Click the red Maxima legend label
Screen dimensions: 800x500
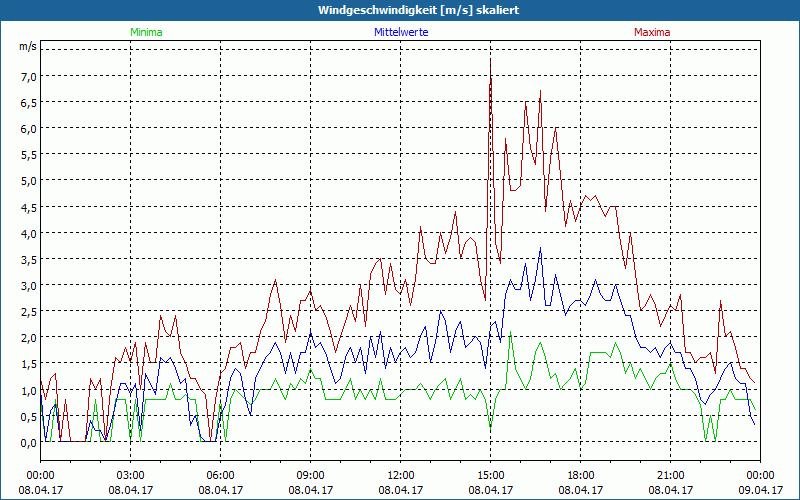[x=652, y=32]
